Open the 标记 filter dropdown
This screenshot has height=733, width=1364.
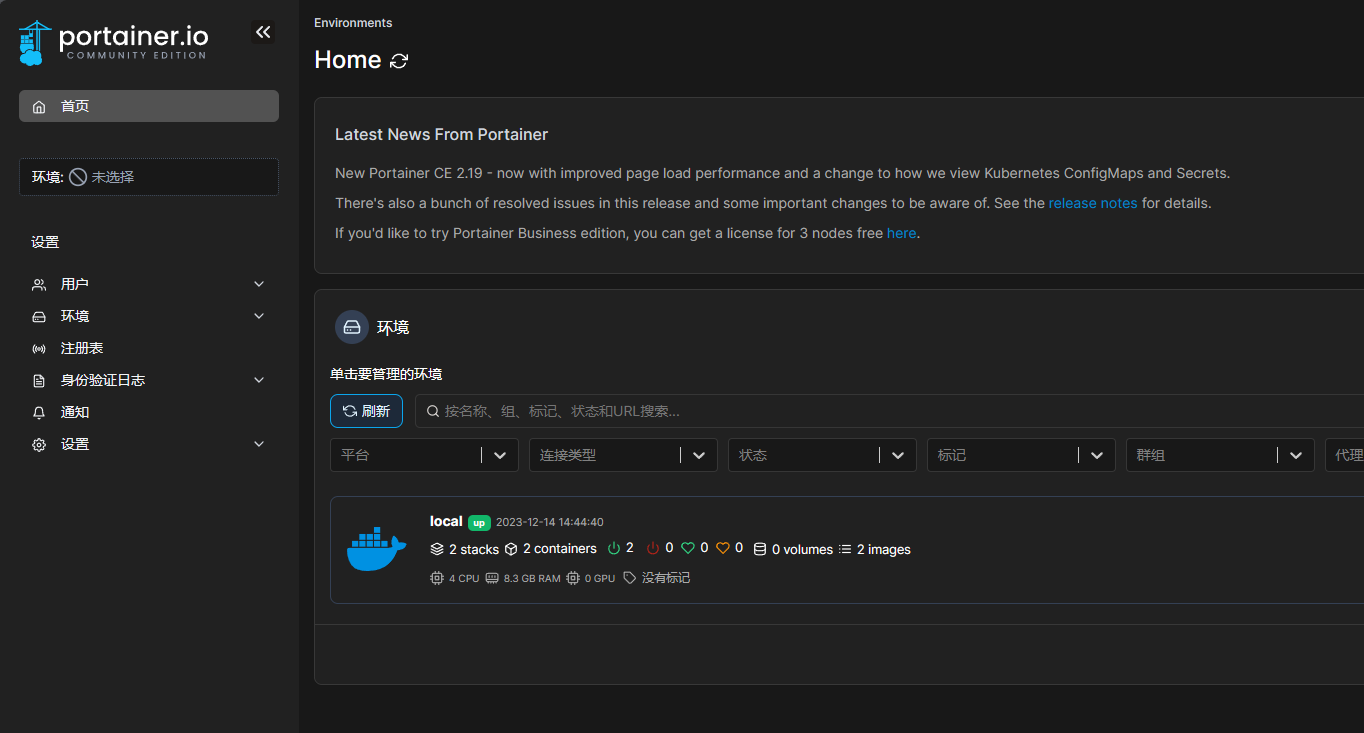point(1021,455)
